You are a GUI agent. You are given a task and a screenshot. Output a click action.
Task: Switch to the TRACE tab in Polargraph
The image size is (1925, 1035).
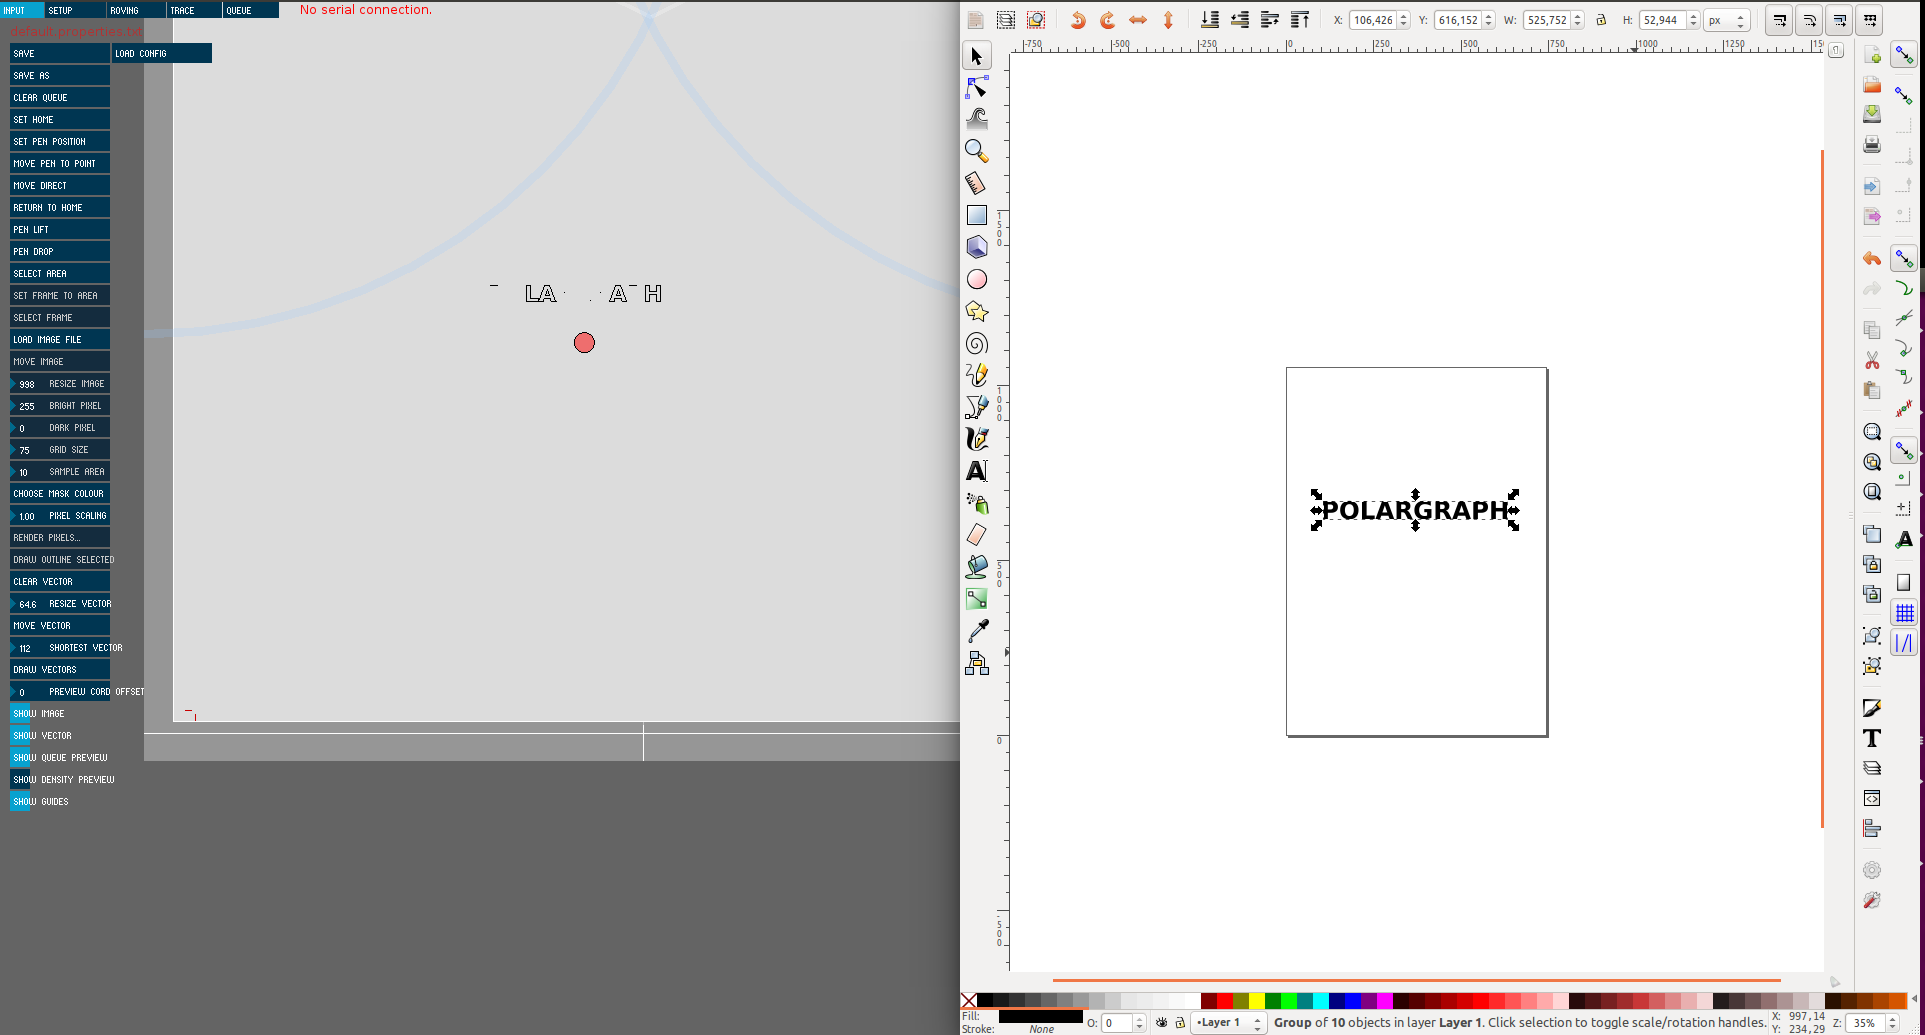194,10
